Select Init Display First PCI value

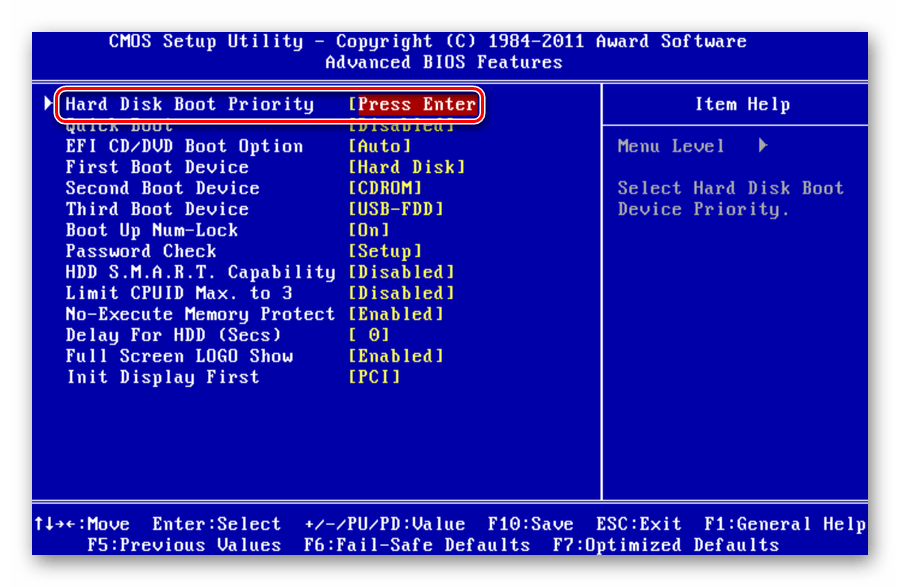click(x=374, y=377)
